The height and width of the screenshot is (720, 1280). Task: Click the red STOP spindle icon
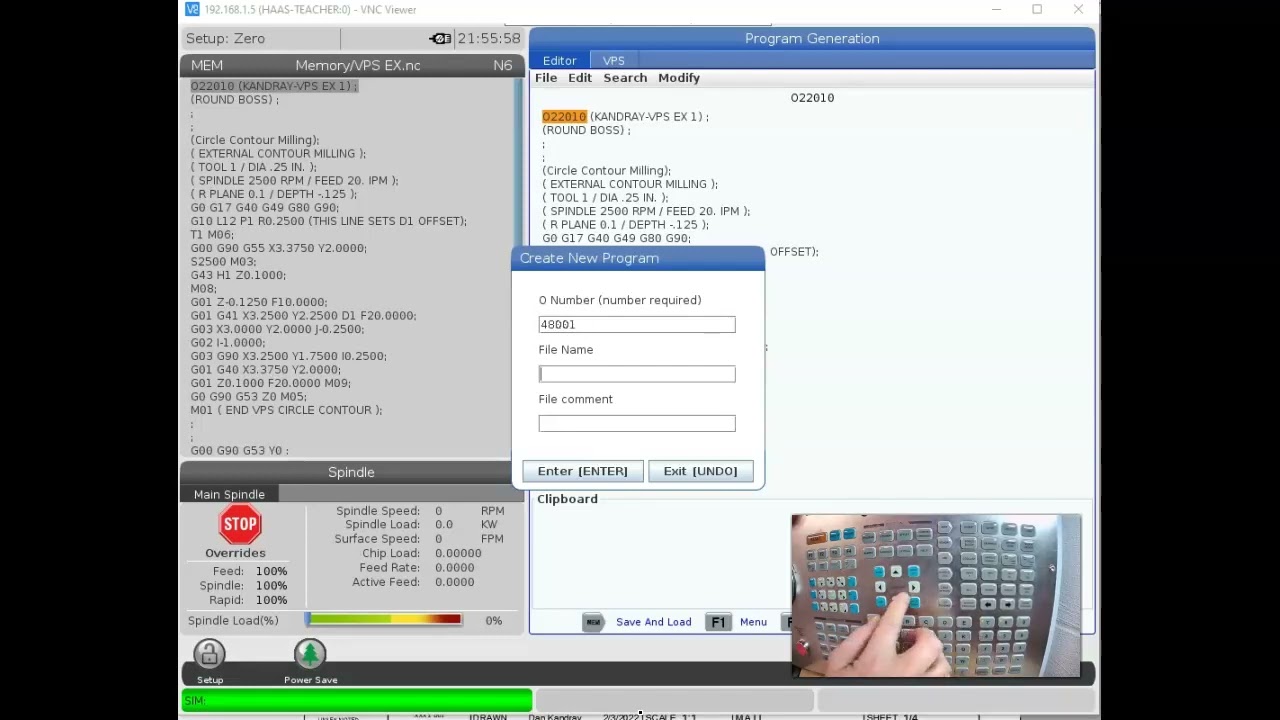tap(240, 524)
